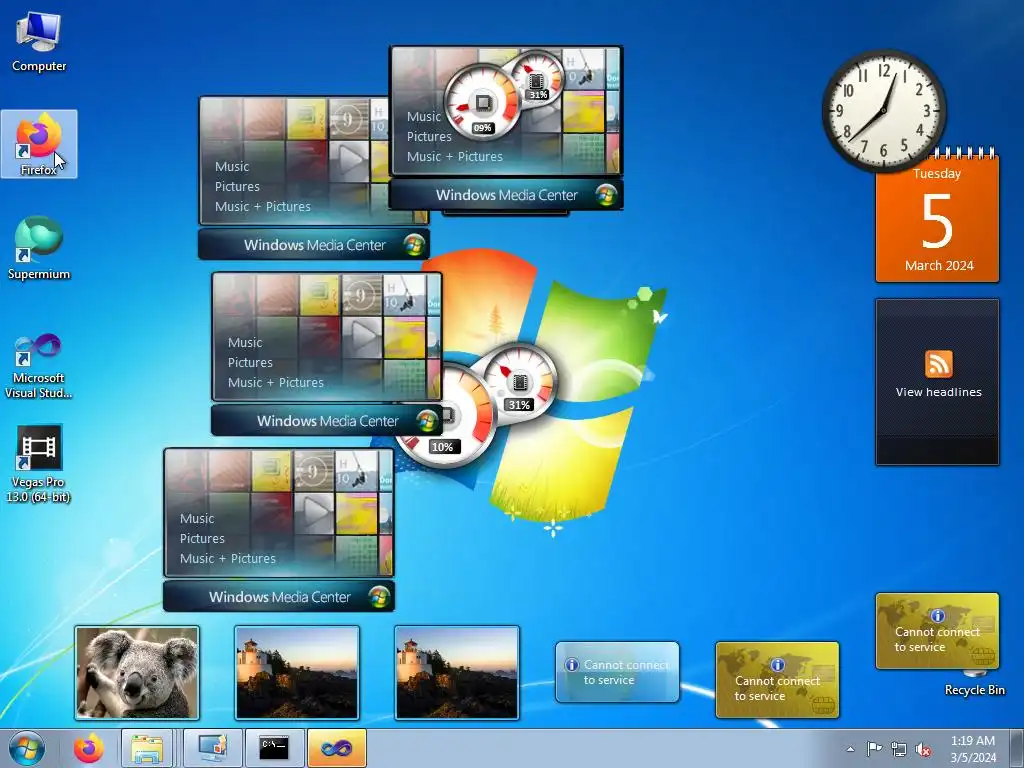This screenshot has height=768, width=1024.
Task: Choose Music + Pictures in gadget overlapping 10% dial
Action: [276, 383]
